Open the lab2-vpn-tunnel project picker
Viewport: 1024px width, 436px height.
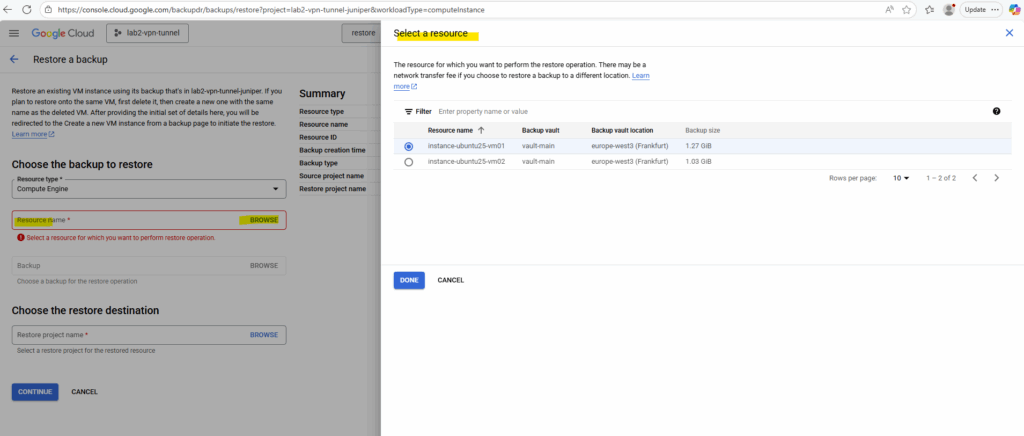coord(147,33)
